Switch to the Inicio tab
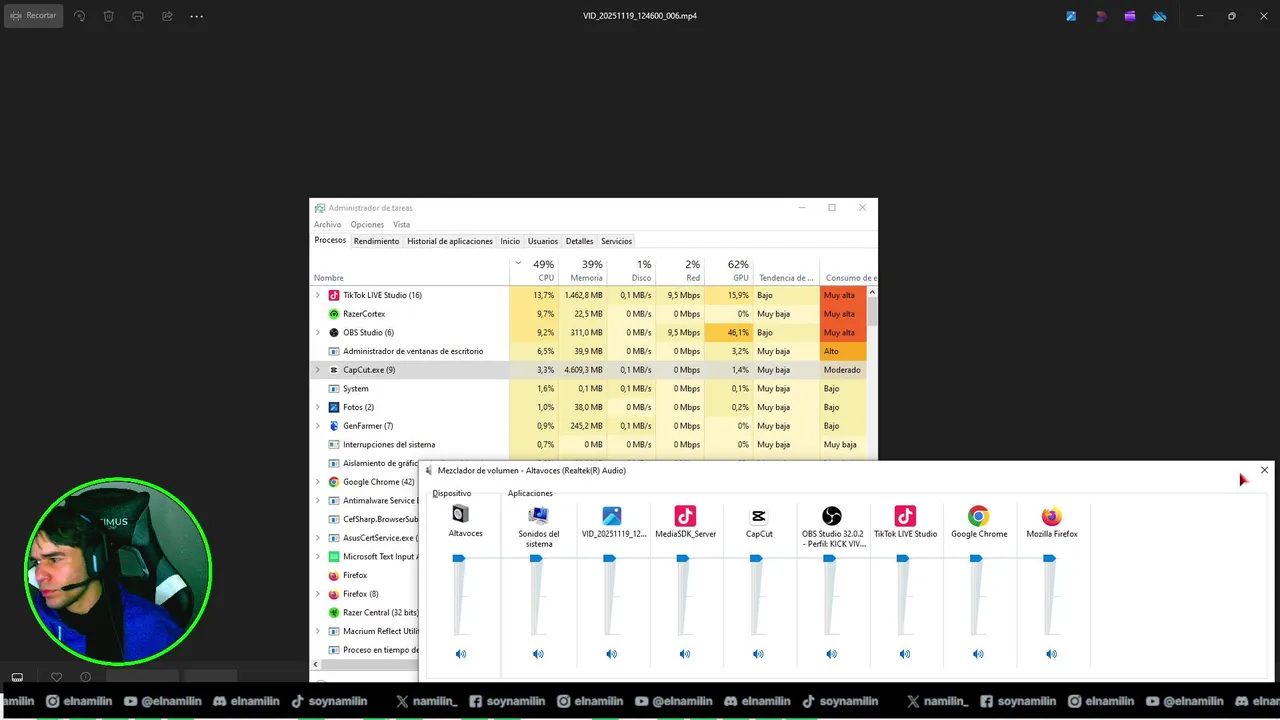1280x720 pixels. pyautogui.click(x=510, y=241)
